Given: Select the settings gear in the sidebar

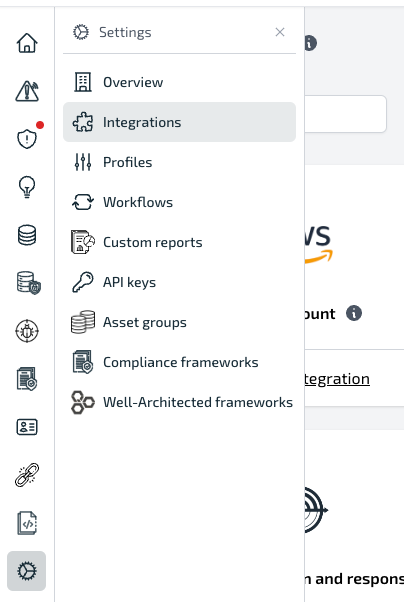Looking at the screenshot, I should 26,571.
